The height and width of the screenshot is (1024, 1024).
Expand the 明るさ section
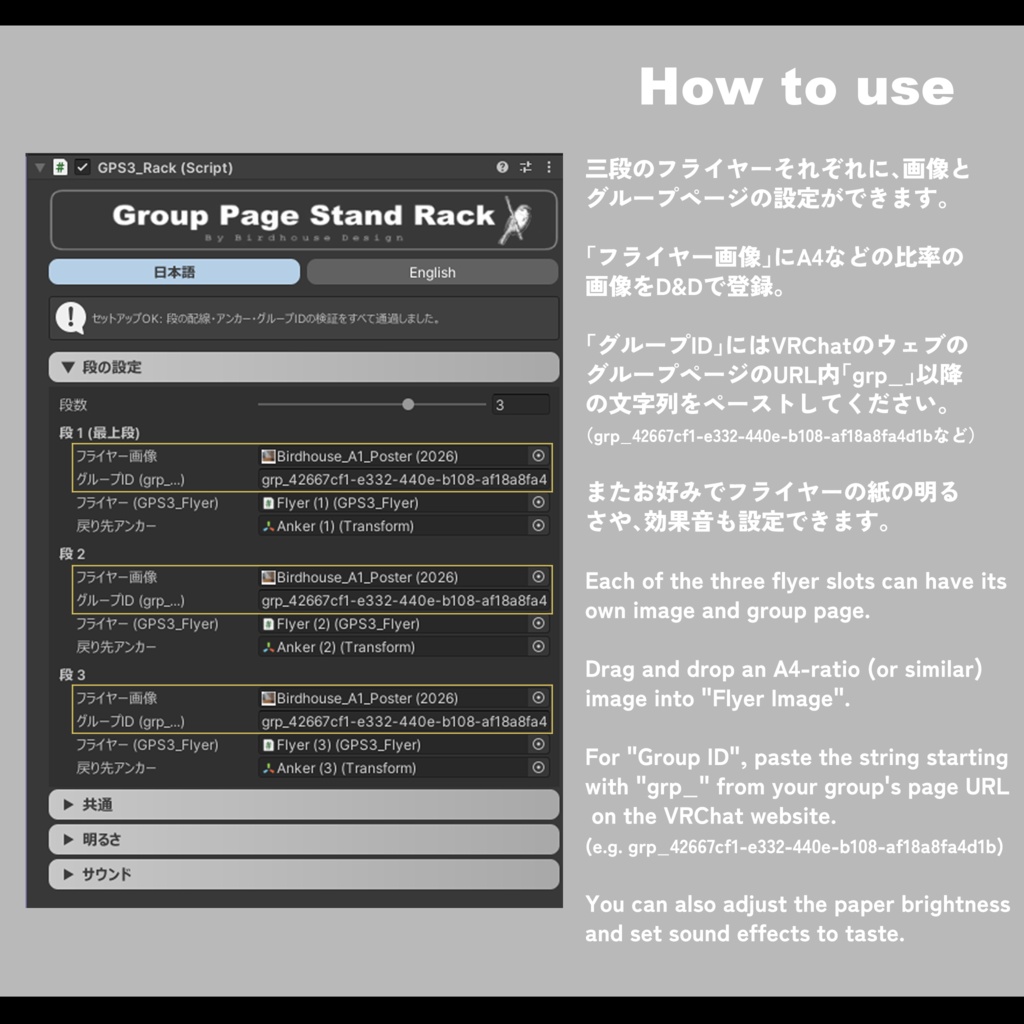(x=304, y=839)
